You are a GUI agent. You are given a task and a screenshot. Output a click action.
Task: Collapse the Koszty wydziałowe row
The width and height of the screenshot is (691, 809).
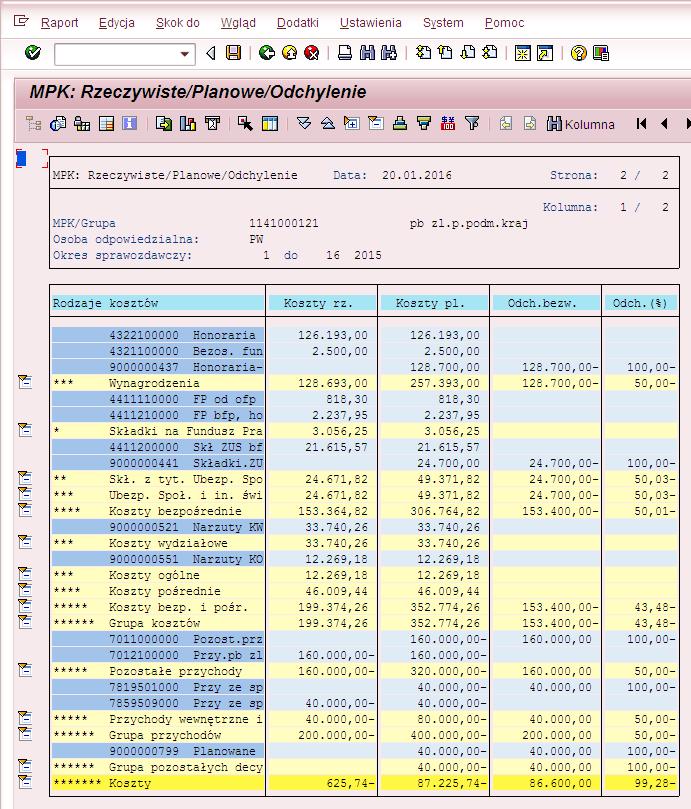point(25,542)
